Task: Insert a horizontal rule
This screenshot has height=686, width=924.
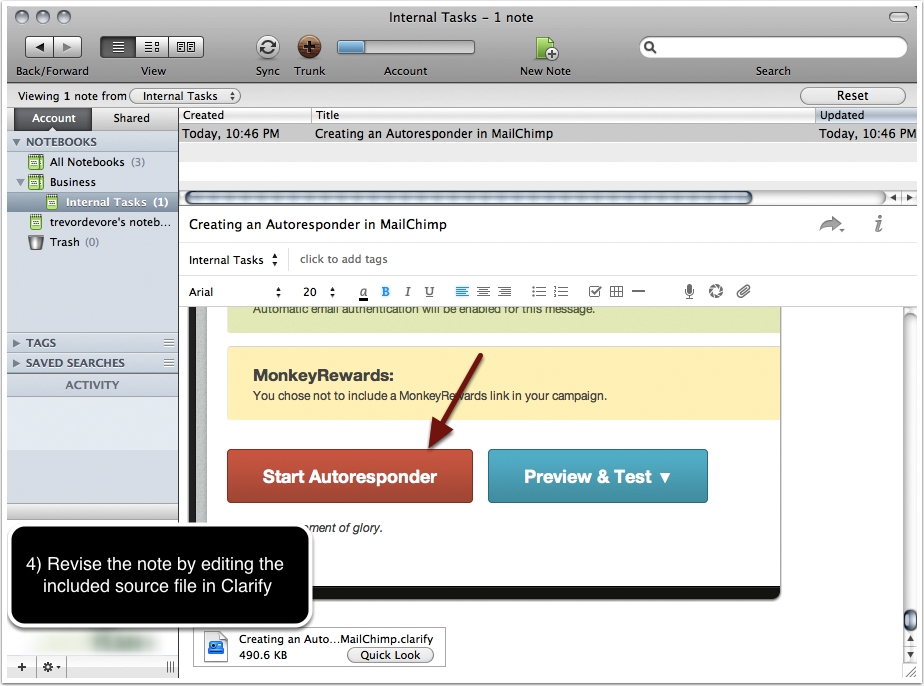Action: tap(638, 291)
